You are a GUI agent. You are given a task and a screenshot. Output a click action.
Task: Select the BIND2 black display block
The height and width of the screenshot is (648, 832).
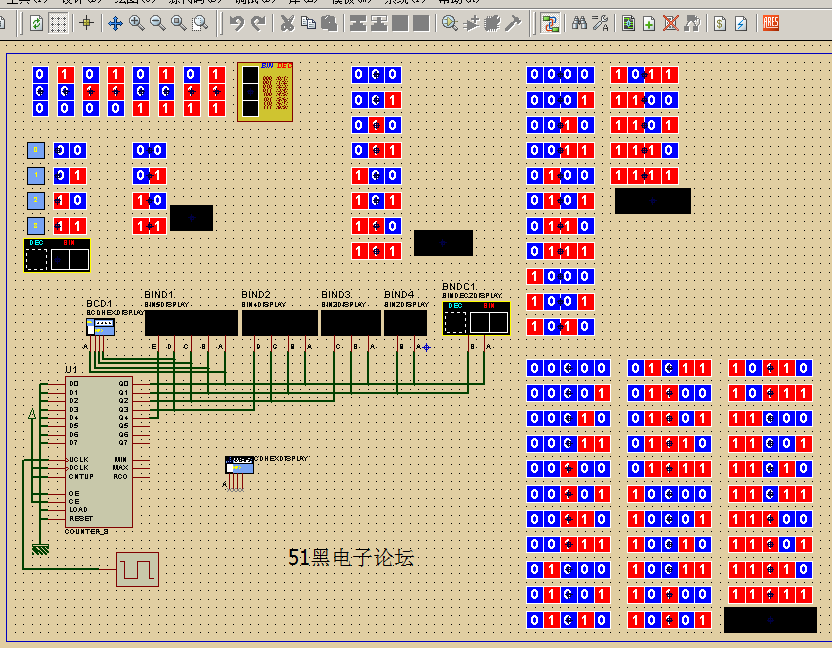point(280,323)
